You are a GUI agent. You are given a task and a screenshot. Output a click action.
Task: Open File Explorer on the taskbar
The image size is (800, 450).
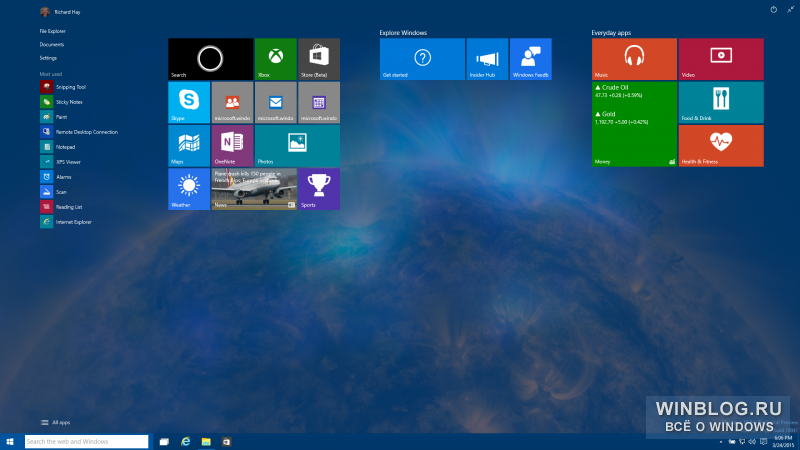(206, 442)
